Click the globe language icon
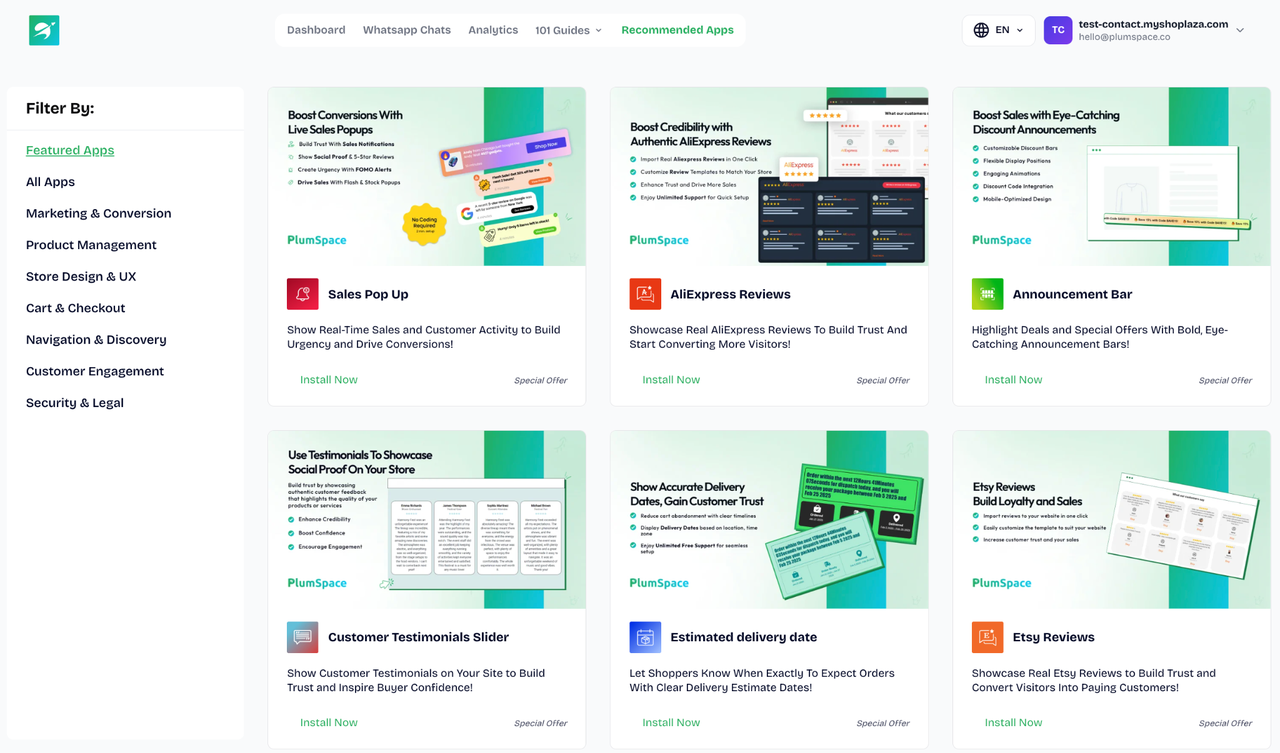 click(981, 30)
